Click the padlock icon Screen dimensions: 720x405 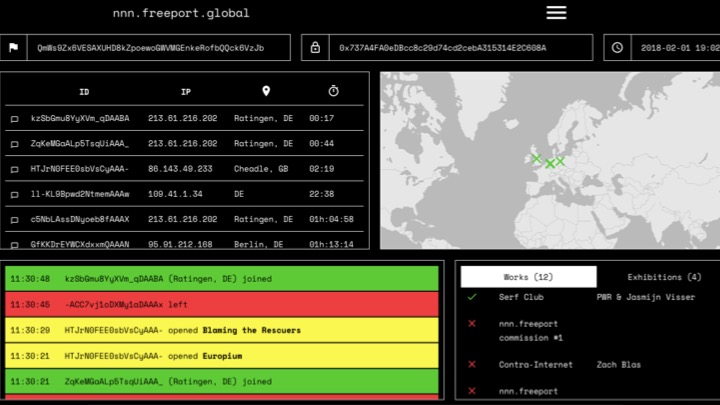point(315,47)
